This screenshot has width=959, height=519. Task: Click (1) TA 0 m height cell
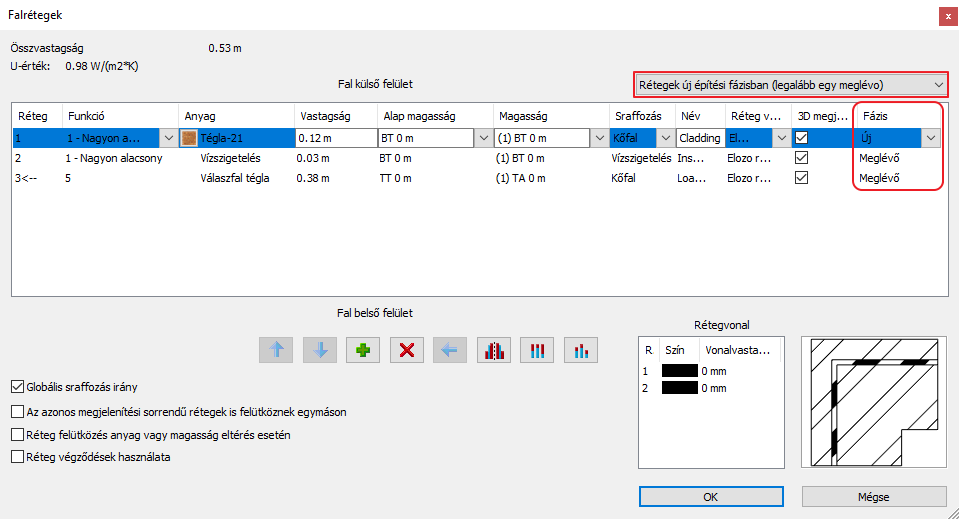click(x=520, y=178)
